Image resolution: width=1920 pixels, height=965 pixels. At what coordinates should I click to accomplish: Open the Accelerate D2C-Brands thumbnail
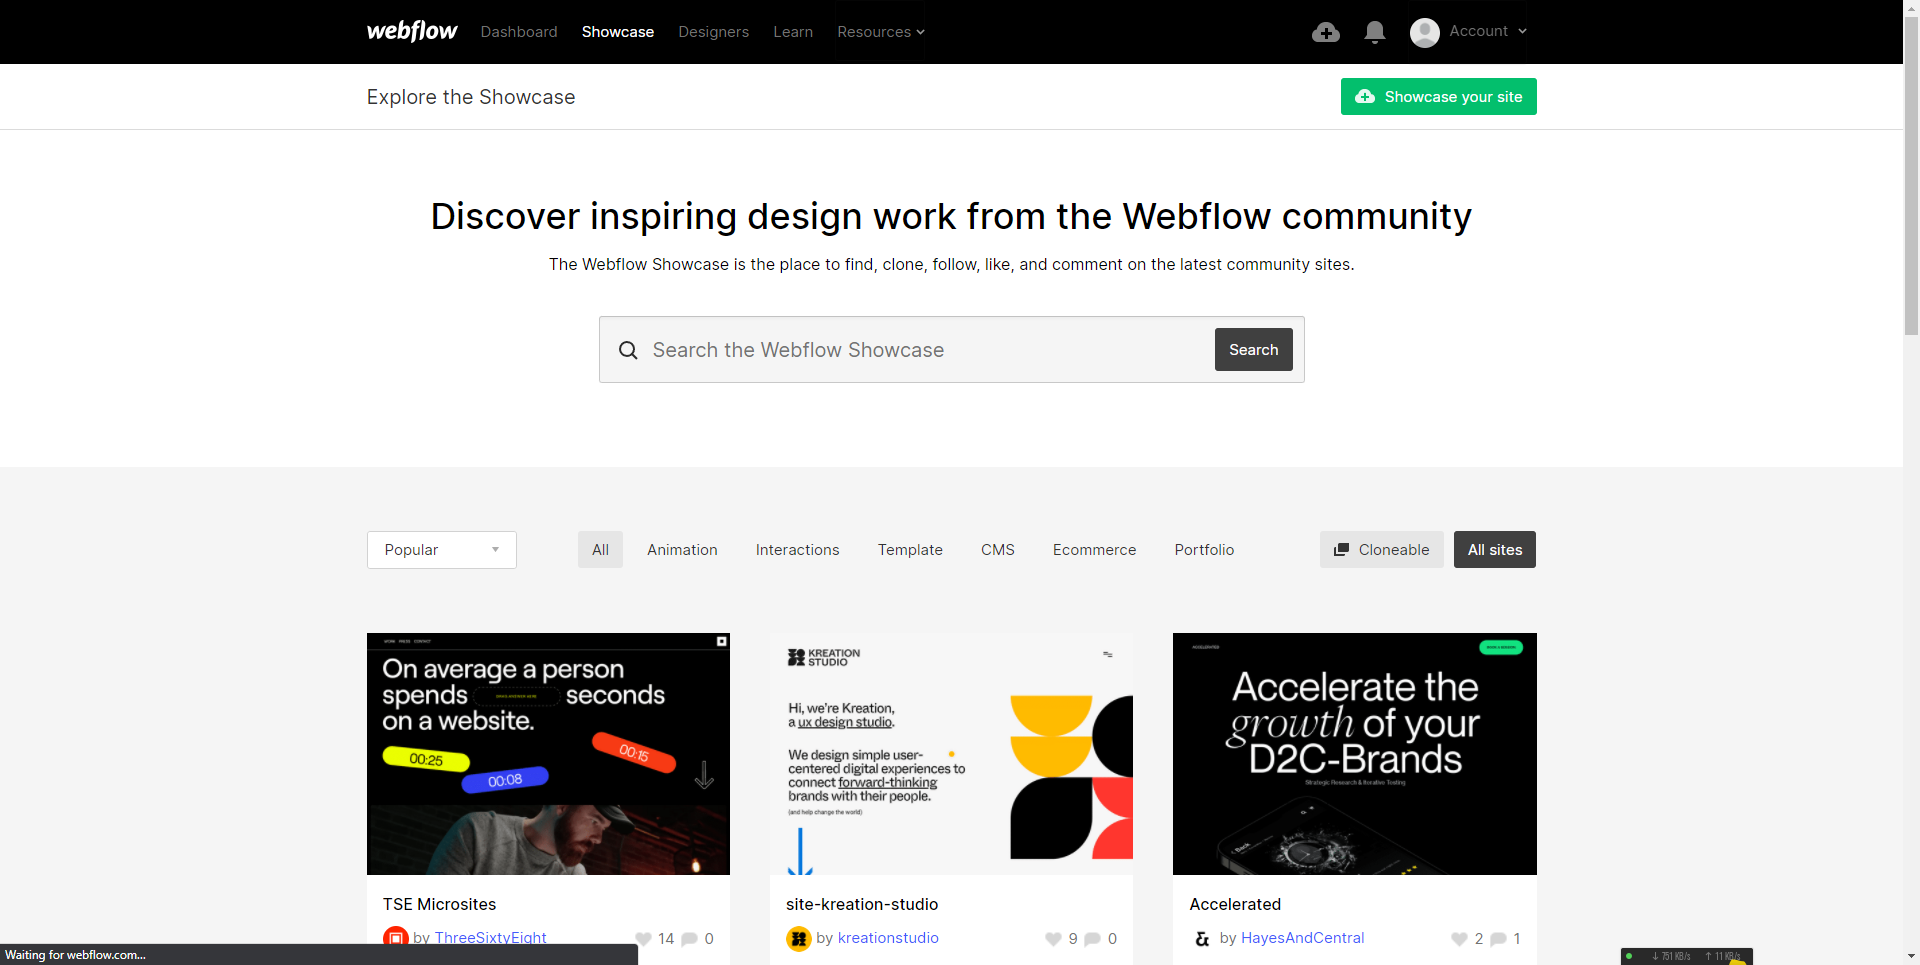(1355, 754)
